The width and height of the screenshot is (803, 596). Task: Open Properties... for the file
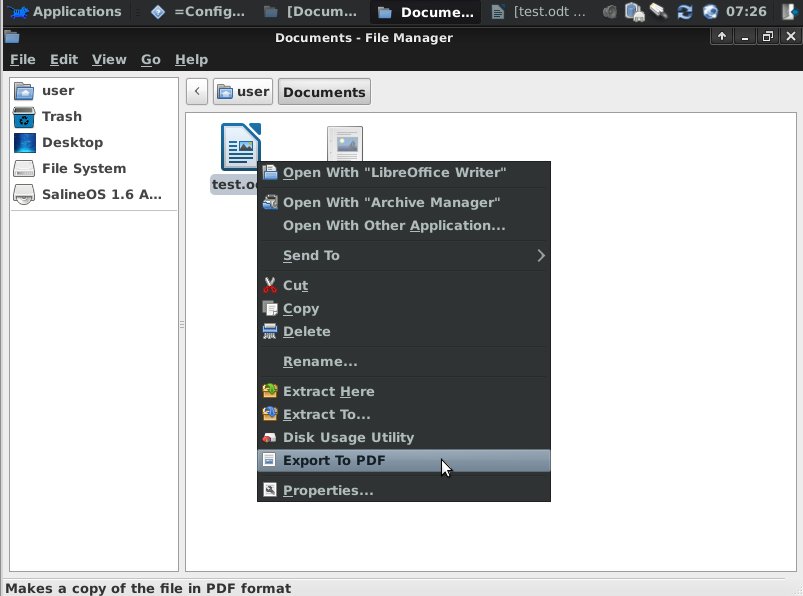404,491
